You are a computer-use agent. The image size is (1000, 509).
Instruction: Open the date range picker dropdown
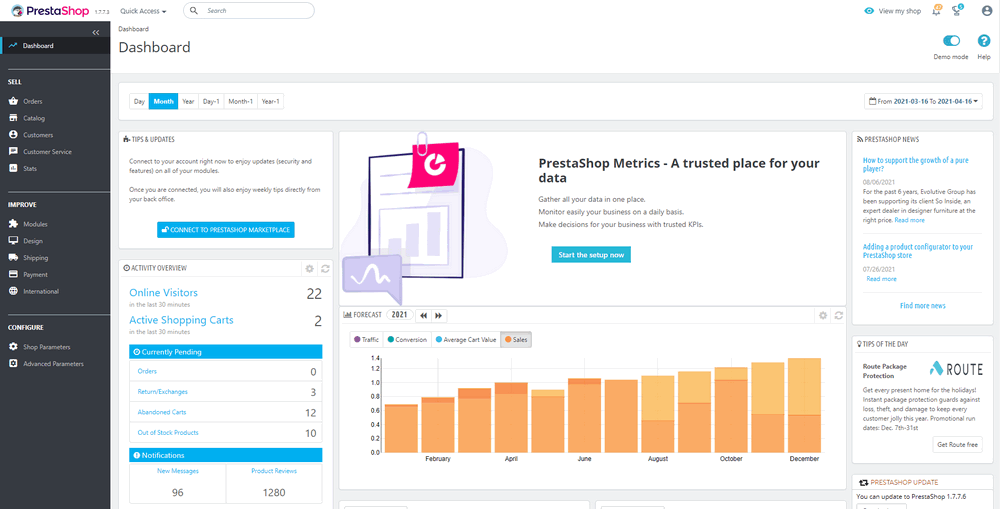click(923, 101)
